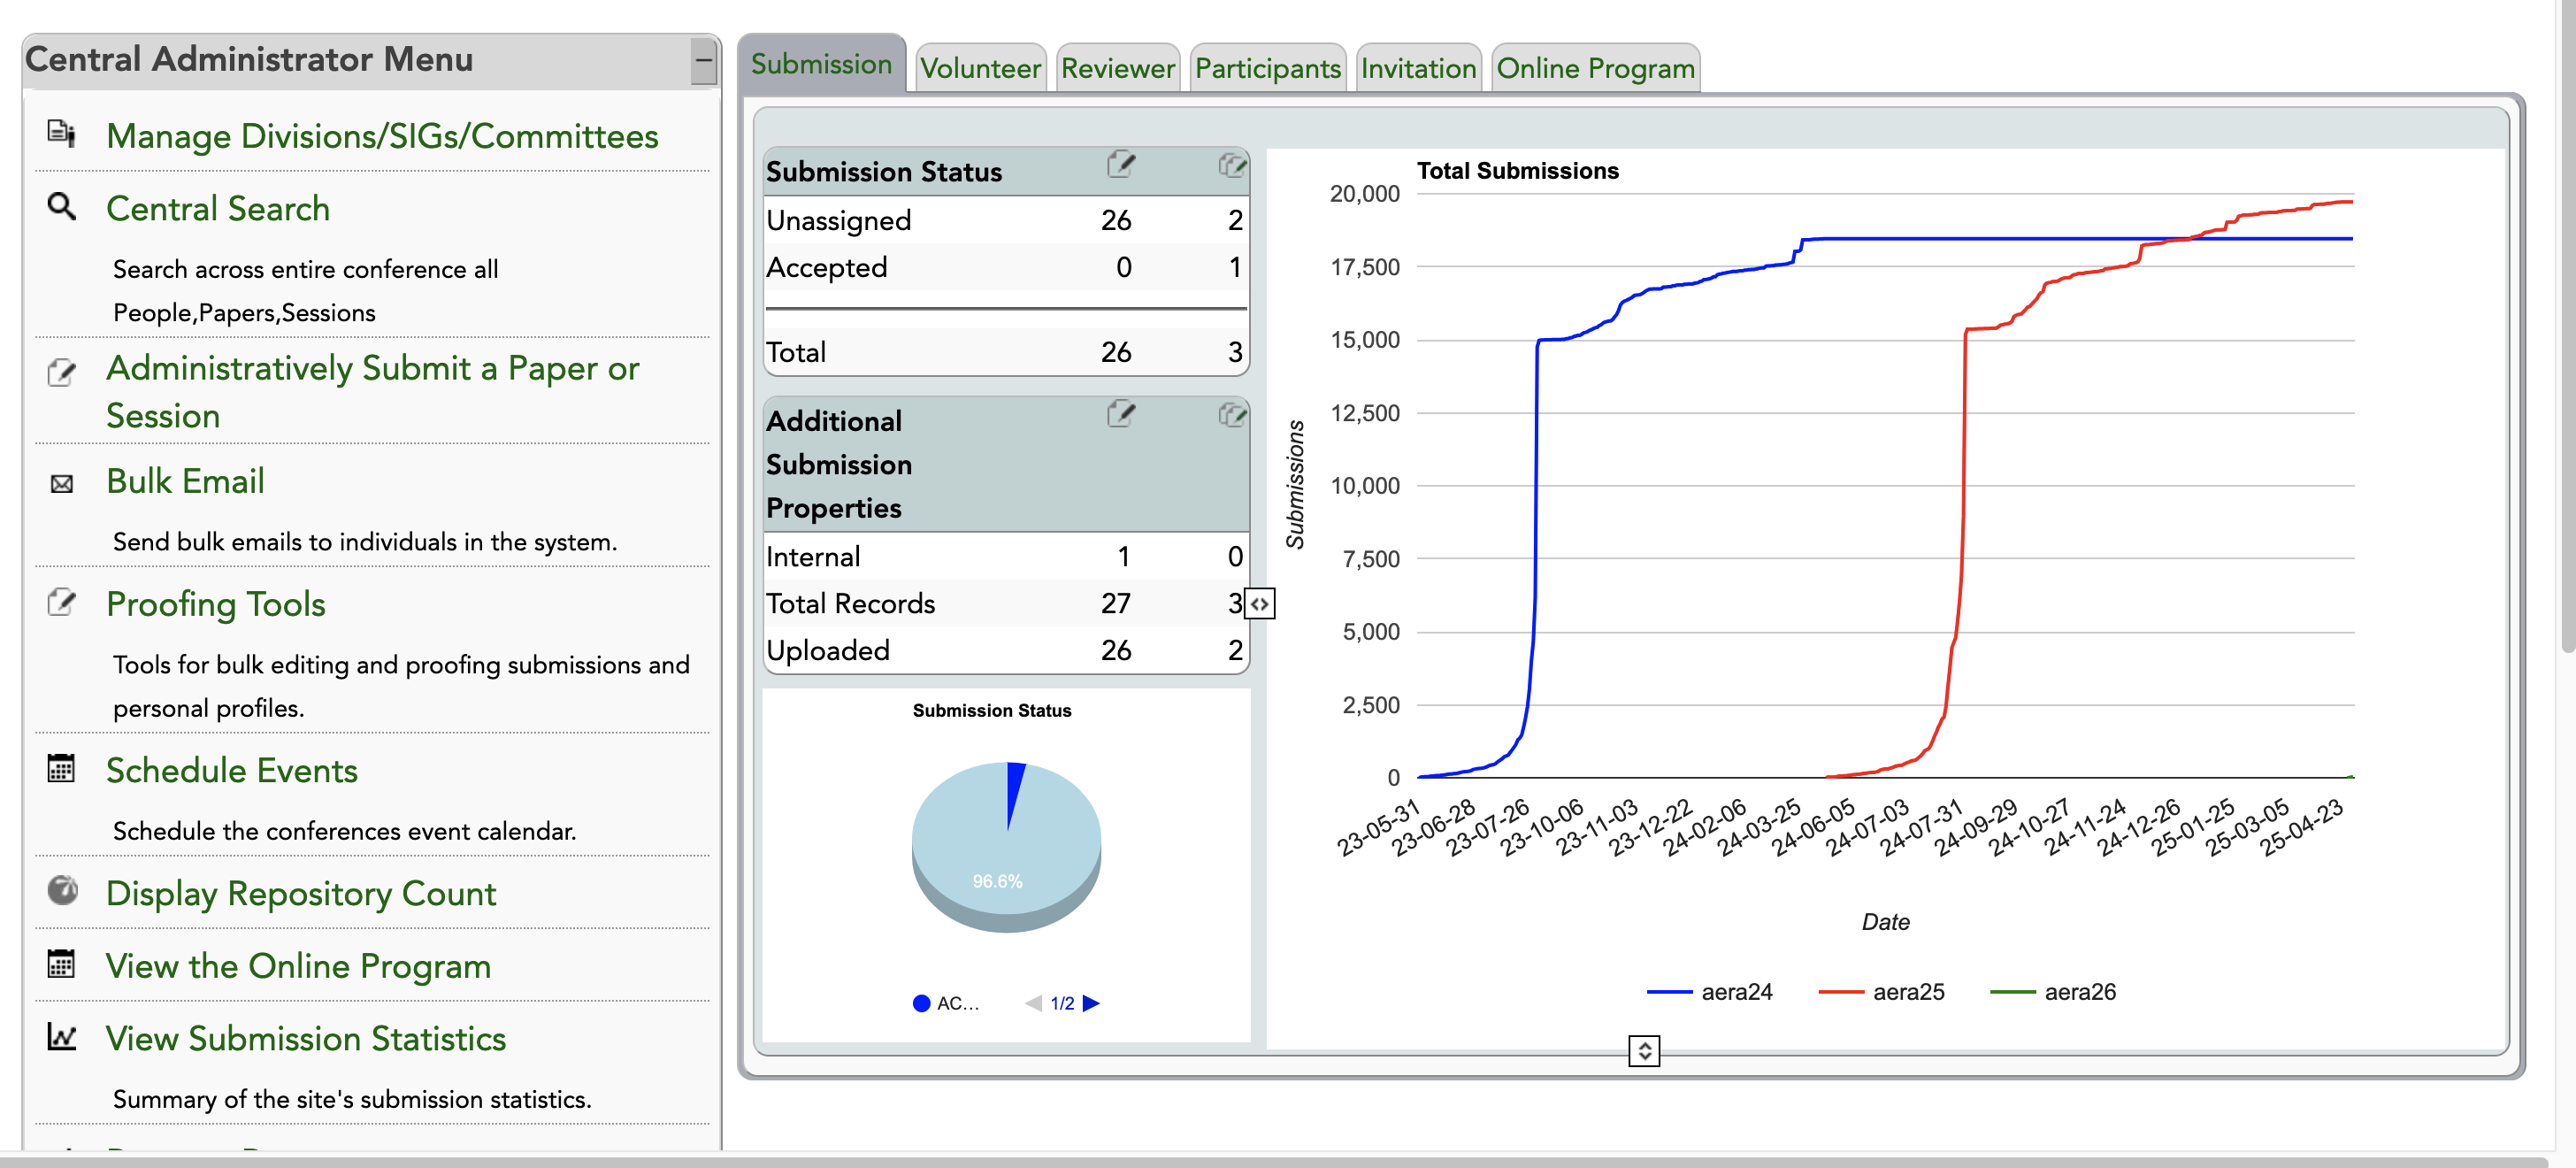Click the Proofing Tools pencil icon
Viewport: 2576px width, 1168px height.
click(x=61, y=602)
